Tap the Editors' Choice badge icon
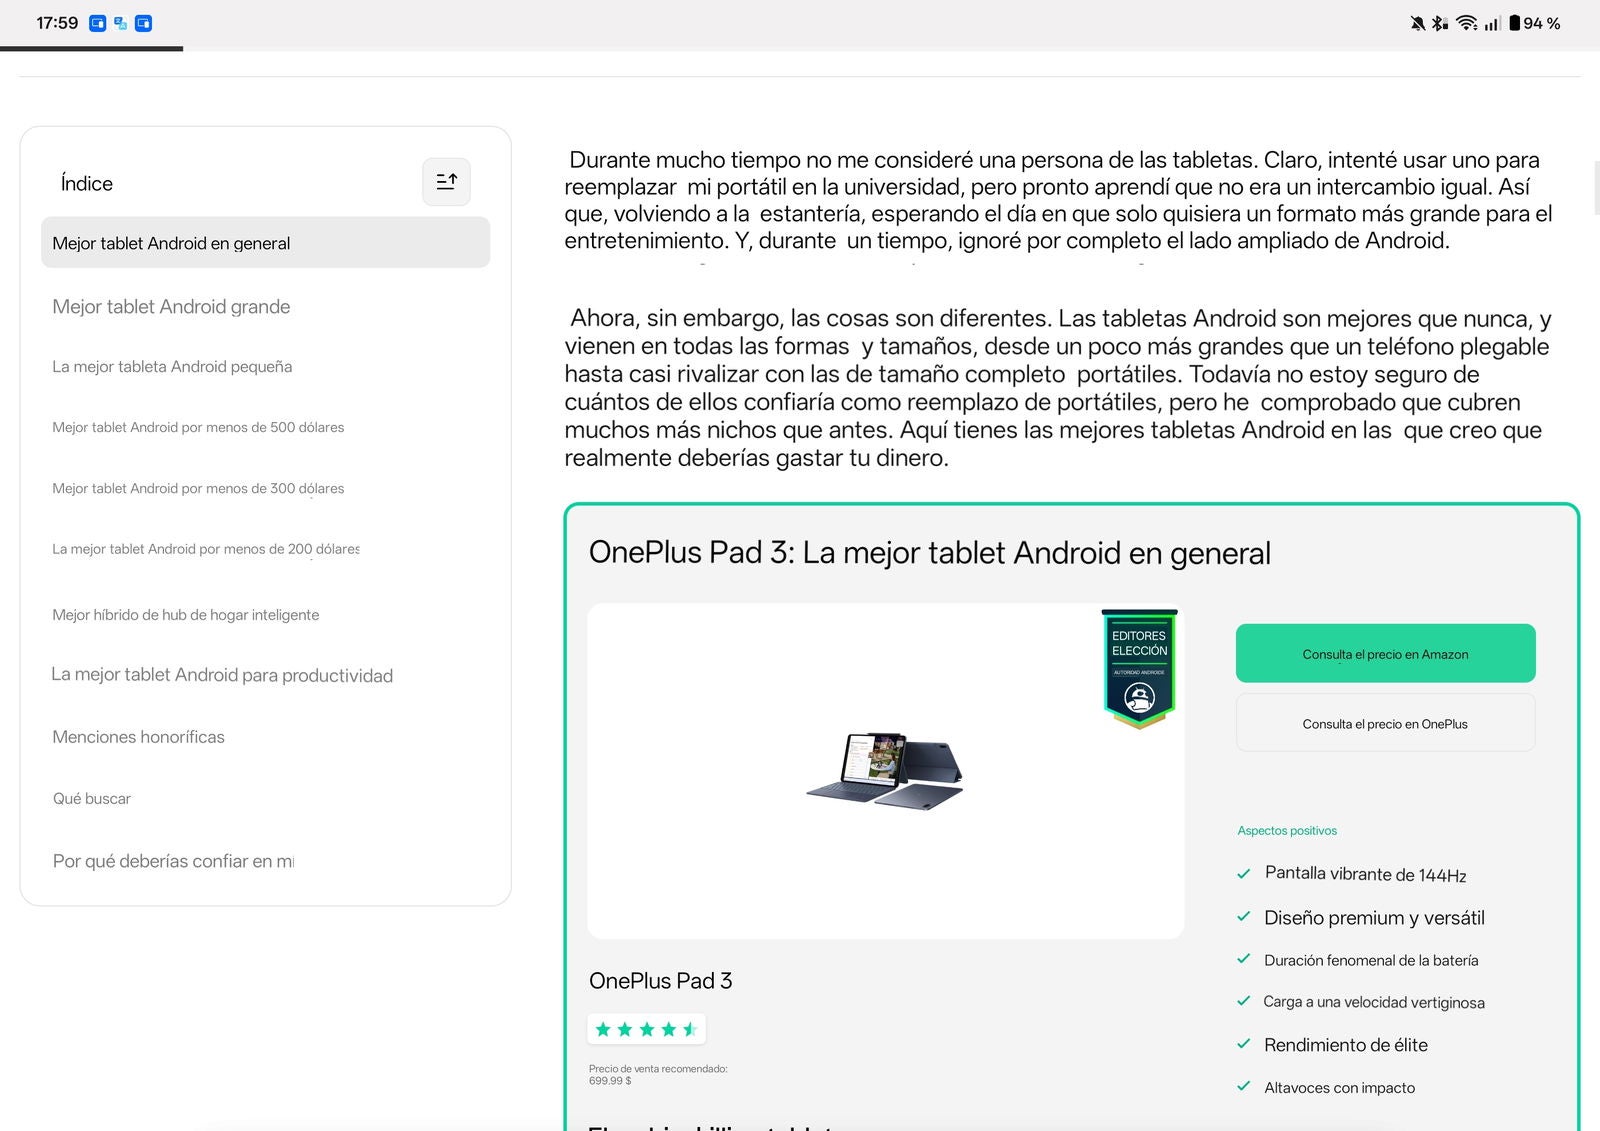This screenshot has width=1600, height=1131. click(1139, 668)
